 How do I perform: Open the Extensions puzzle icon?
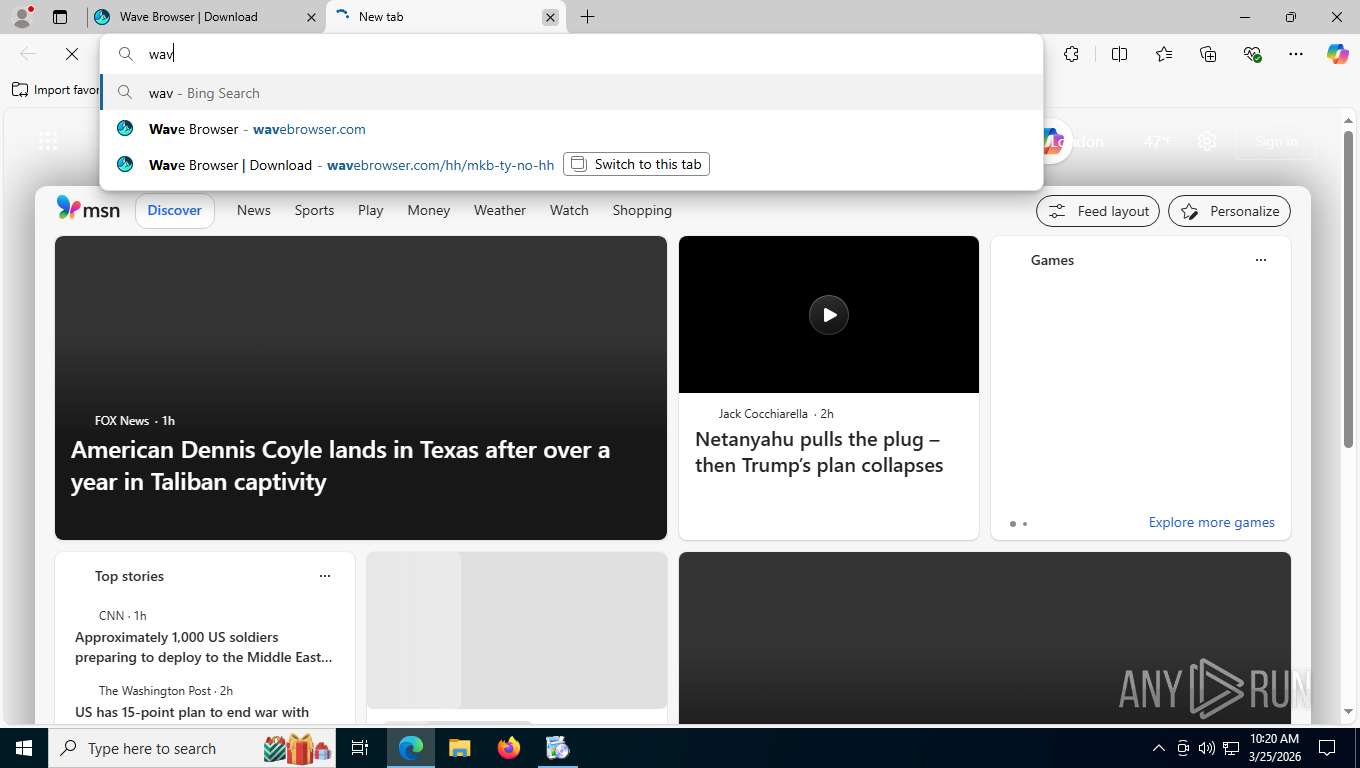pos(1071,54)
